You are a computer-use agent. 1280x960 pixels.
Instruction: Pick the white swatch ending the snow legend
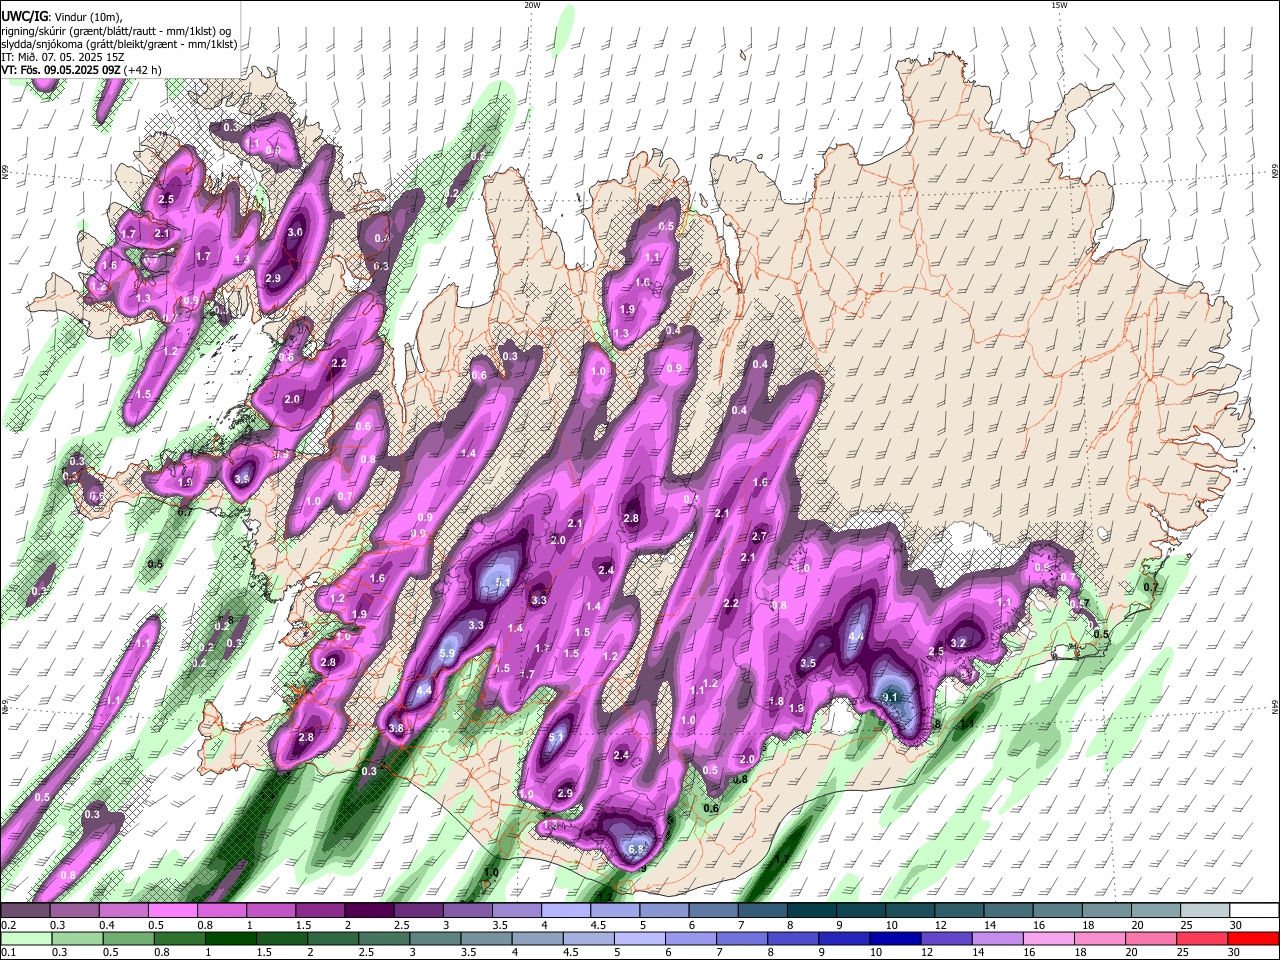pyautogui.click(x=1253, y=911)
